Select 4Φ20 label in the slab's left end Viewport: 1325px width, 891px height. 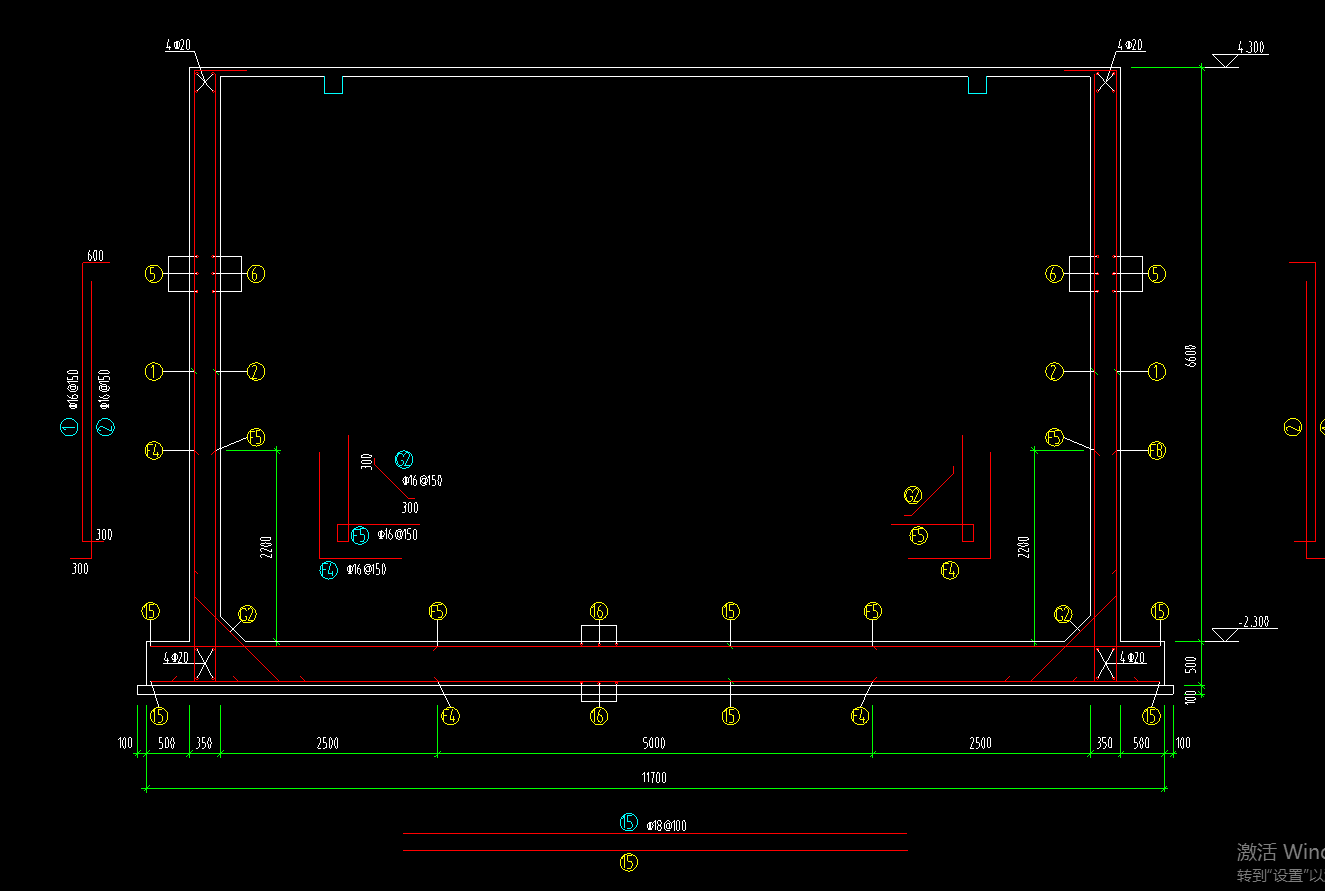[176, 658]
